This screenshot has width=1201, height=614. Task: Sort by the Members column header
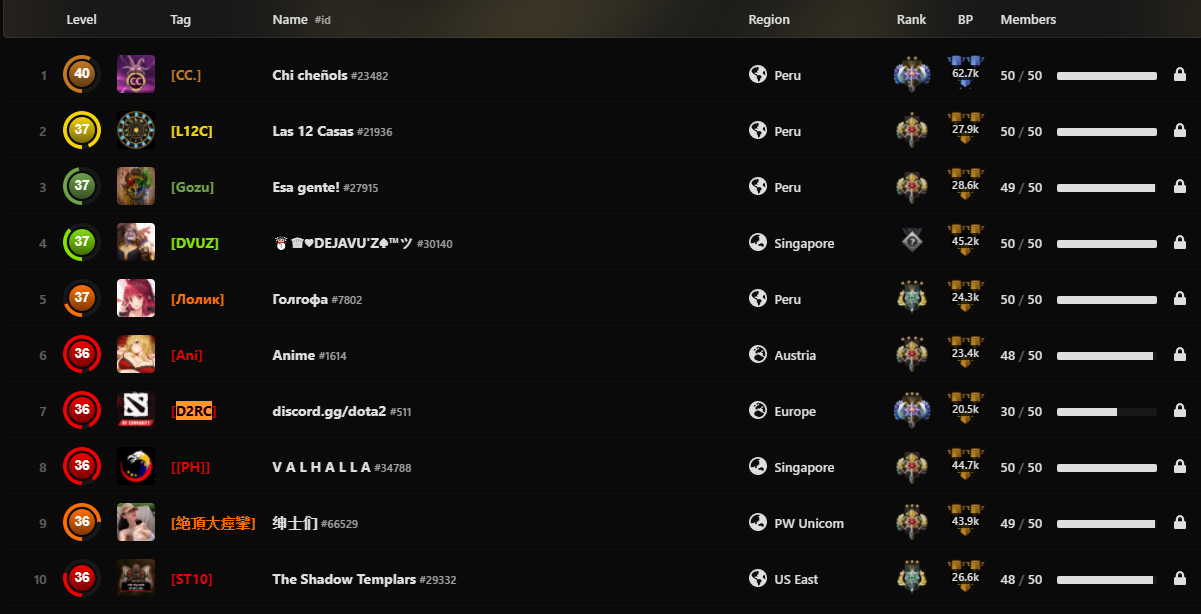point(1028,19)
